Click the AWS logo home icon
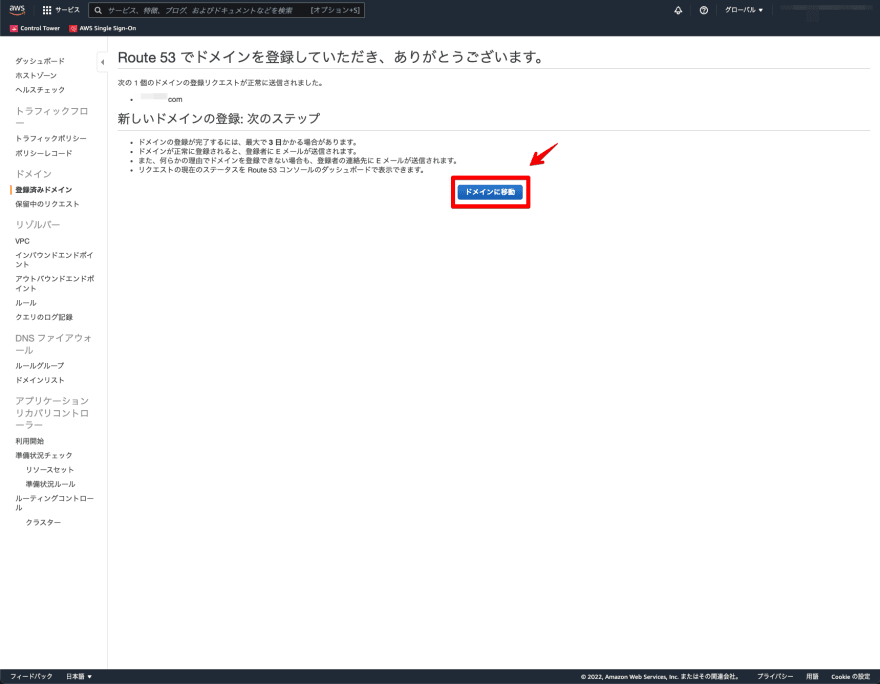The height and width of the screenshot is (684, 880). click(17, 10)
